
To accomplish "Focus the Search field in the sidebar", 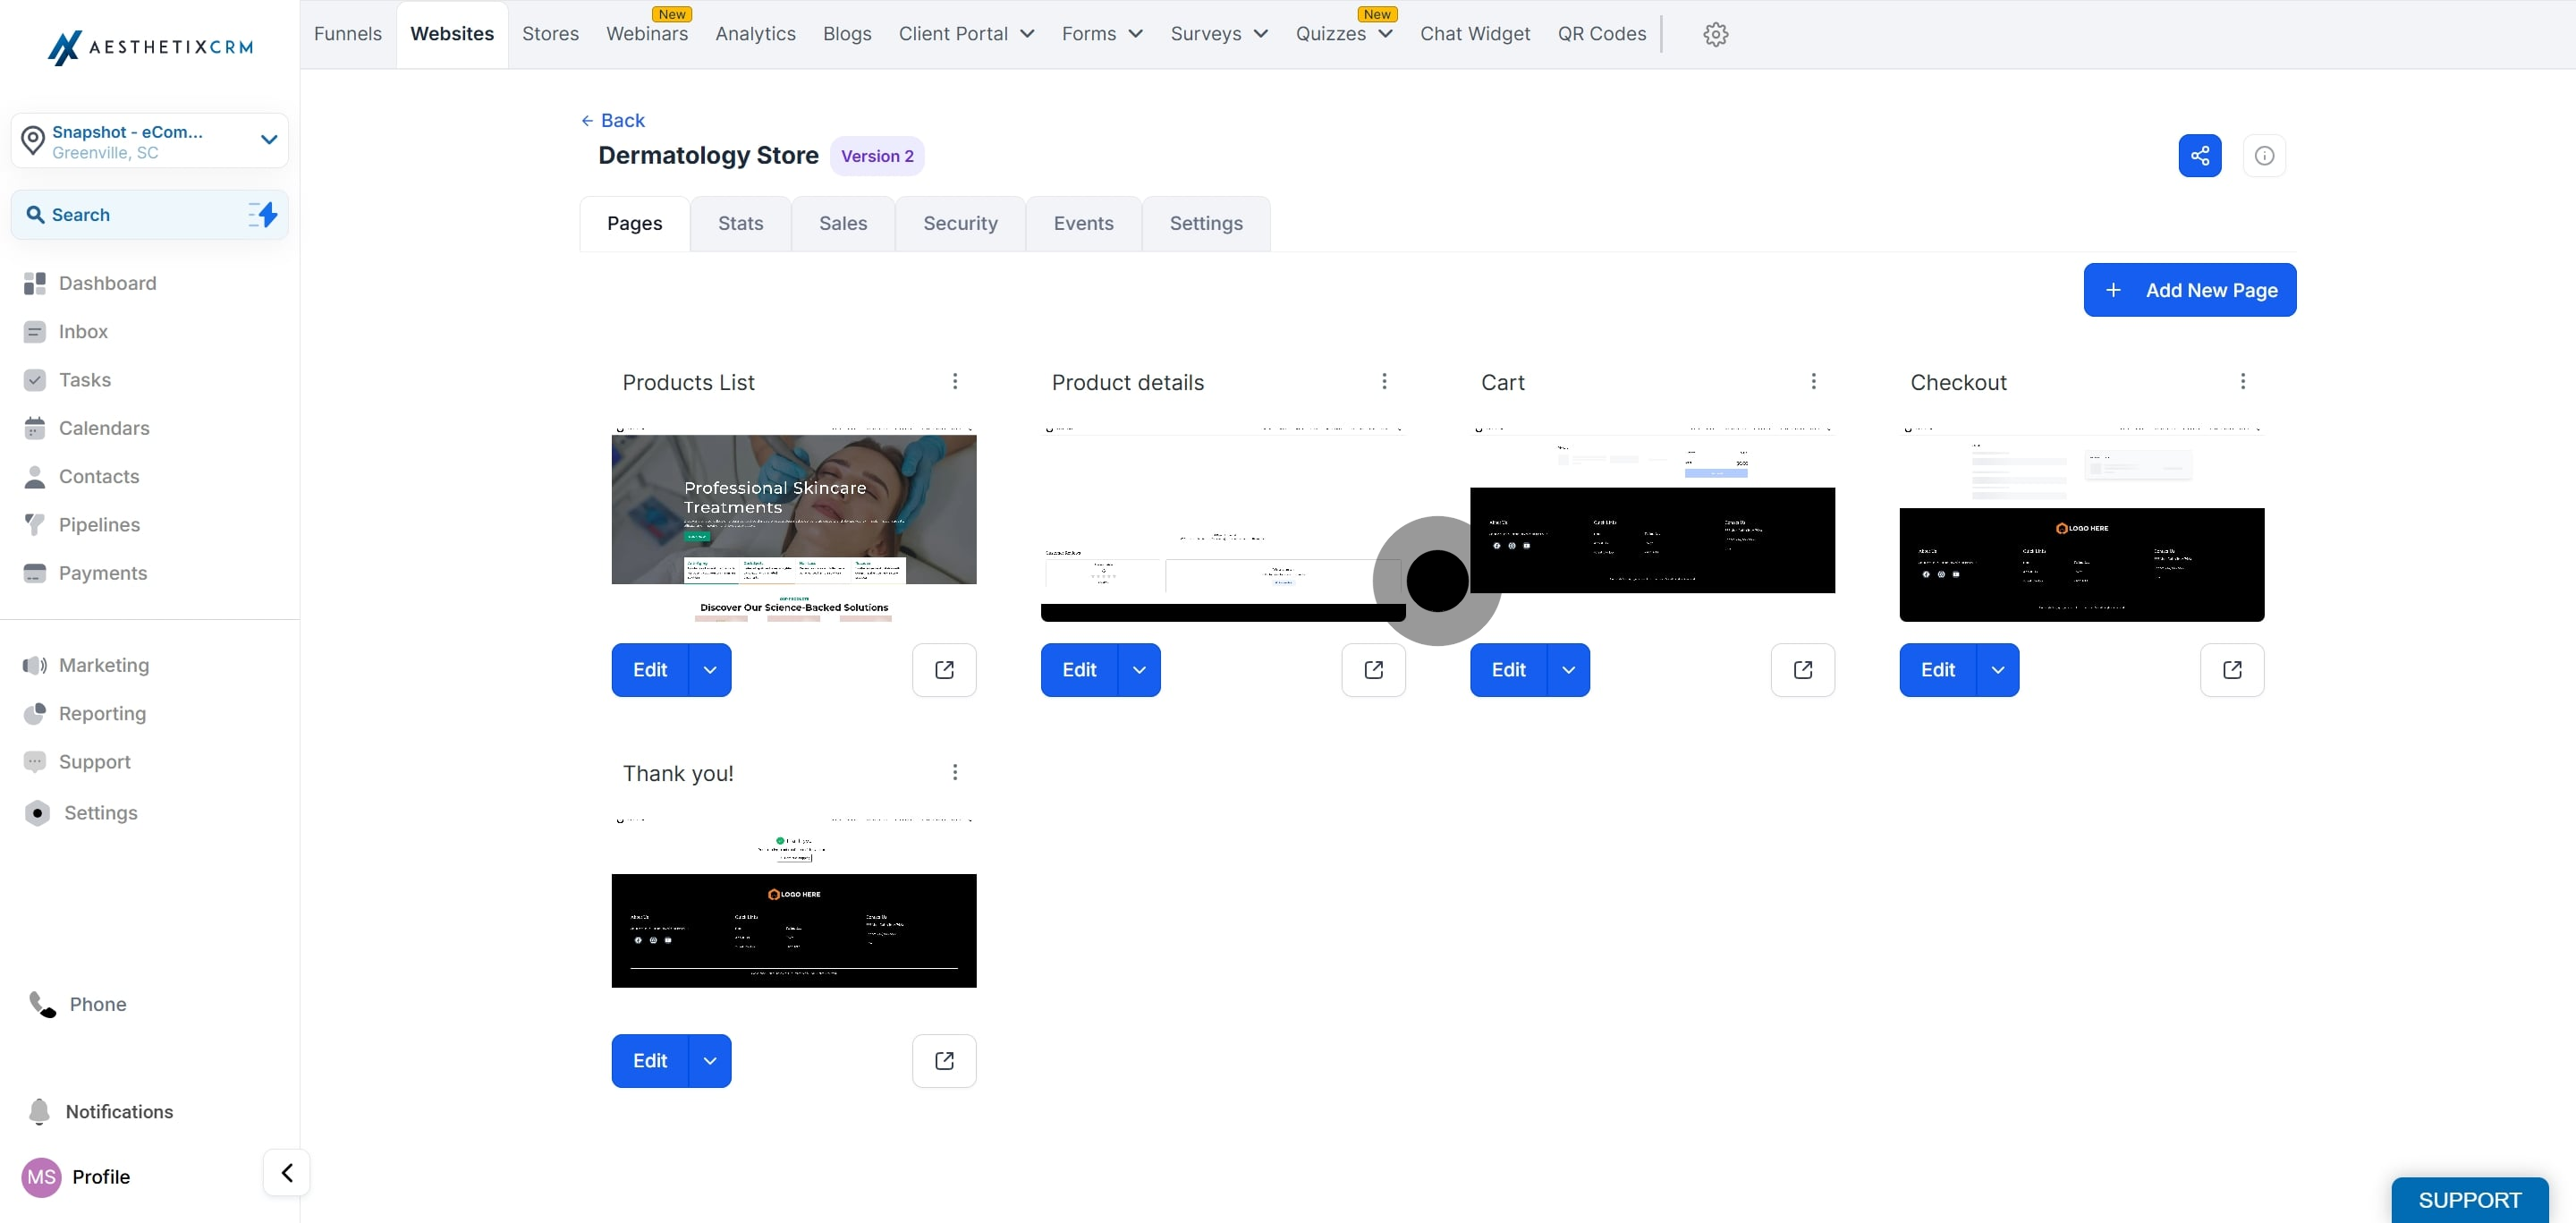I will (150, 215).
